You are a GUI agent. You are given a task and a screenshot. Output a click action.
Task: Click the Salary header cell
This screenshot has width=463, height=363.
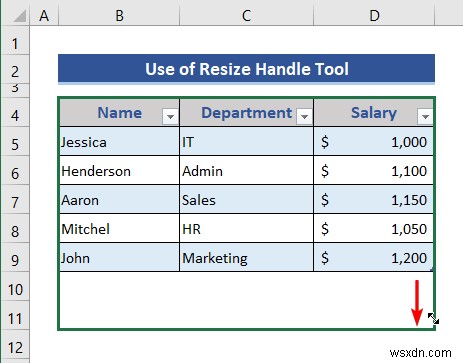tap(374, 112)
